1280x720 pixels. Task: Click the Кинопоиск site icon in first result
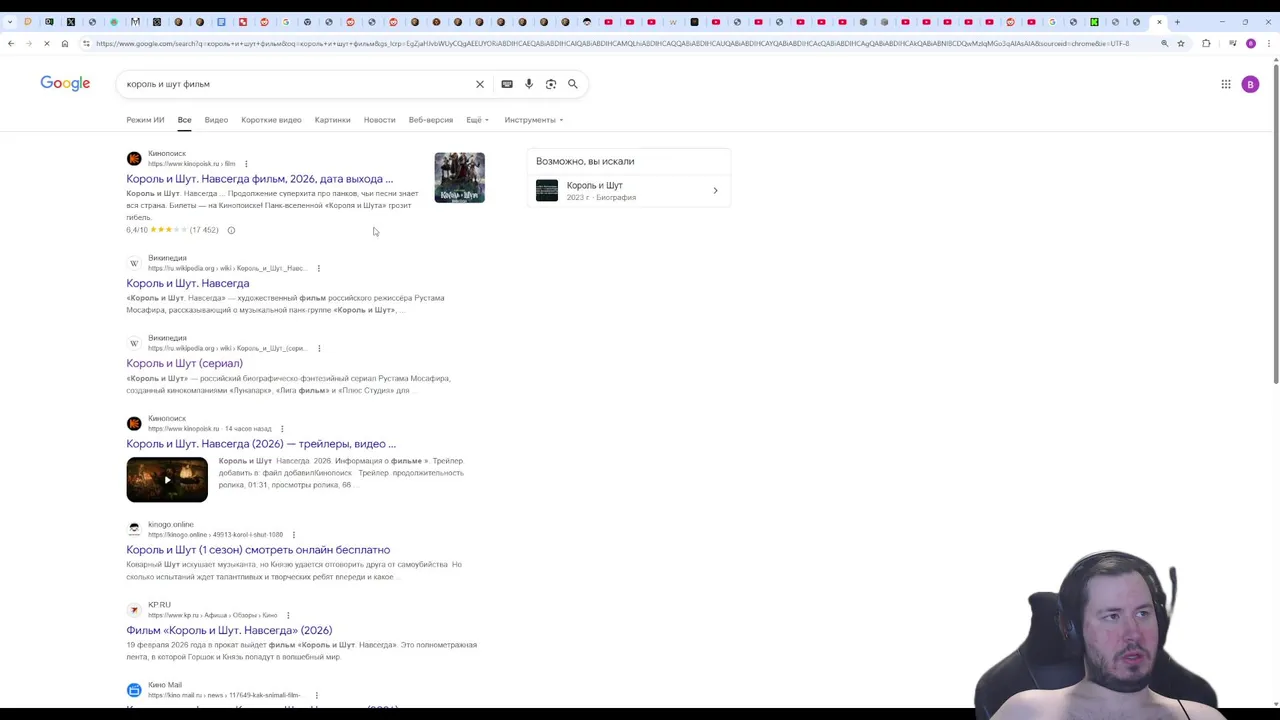(134, 158)
